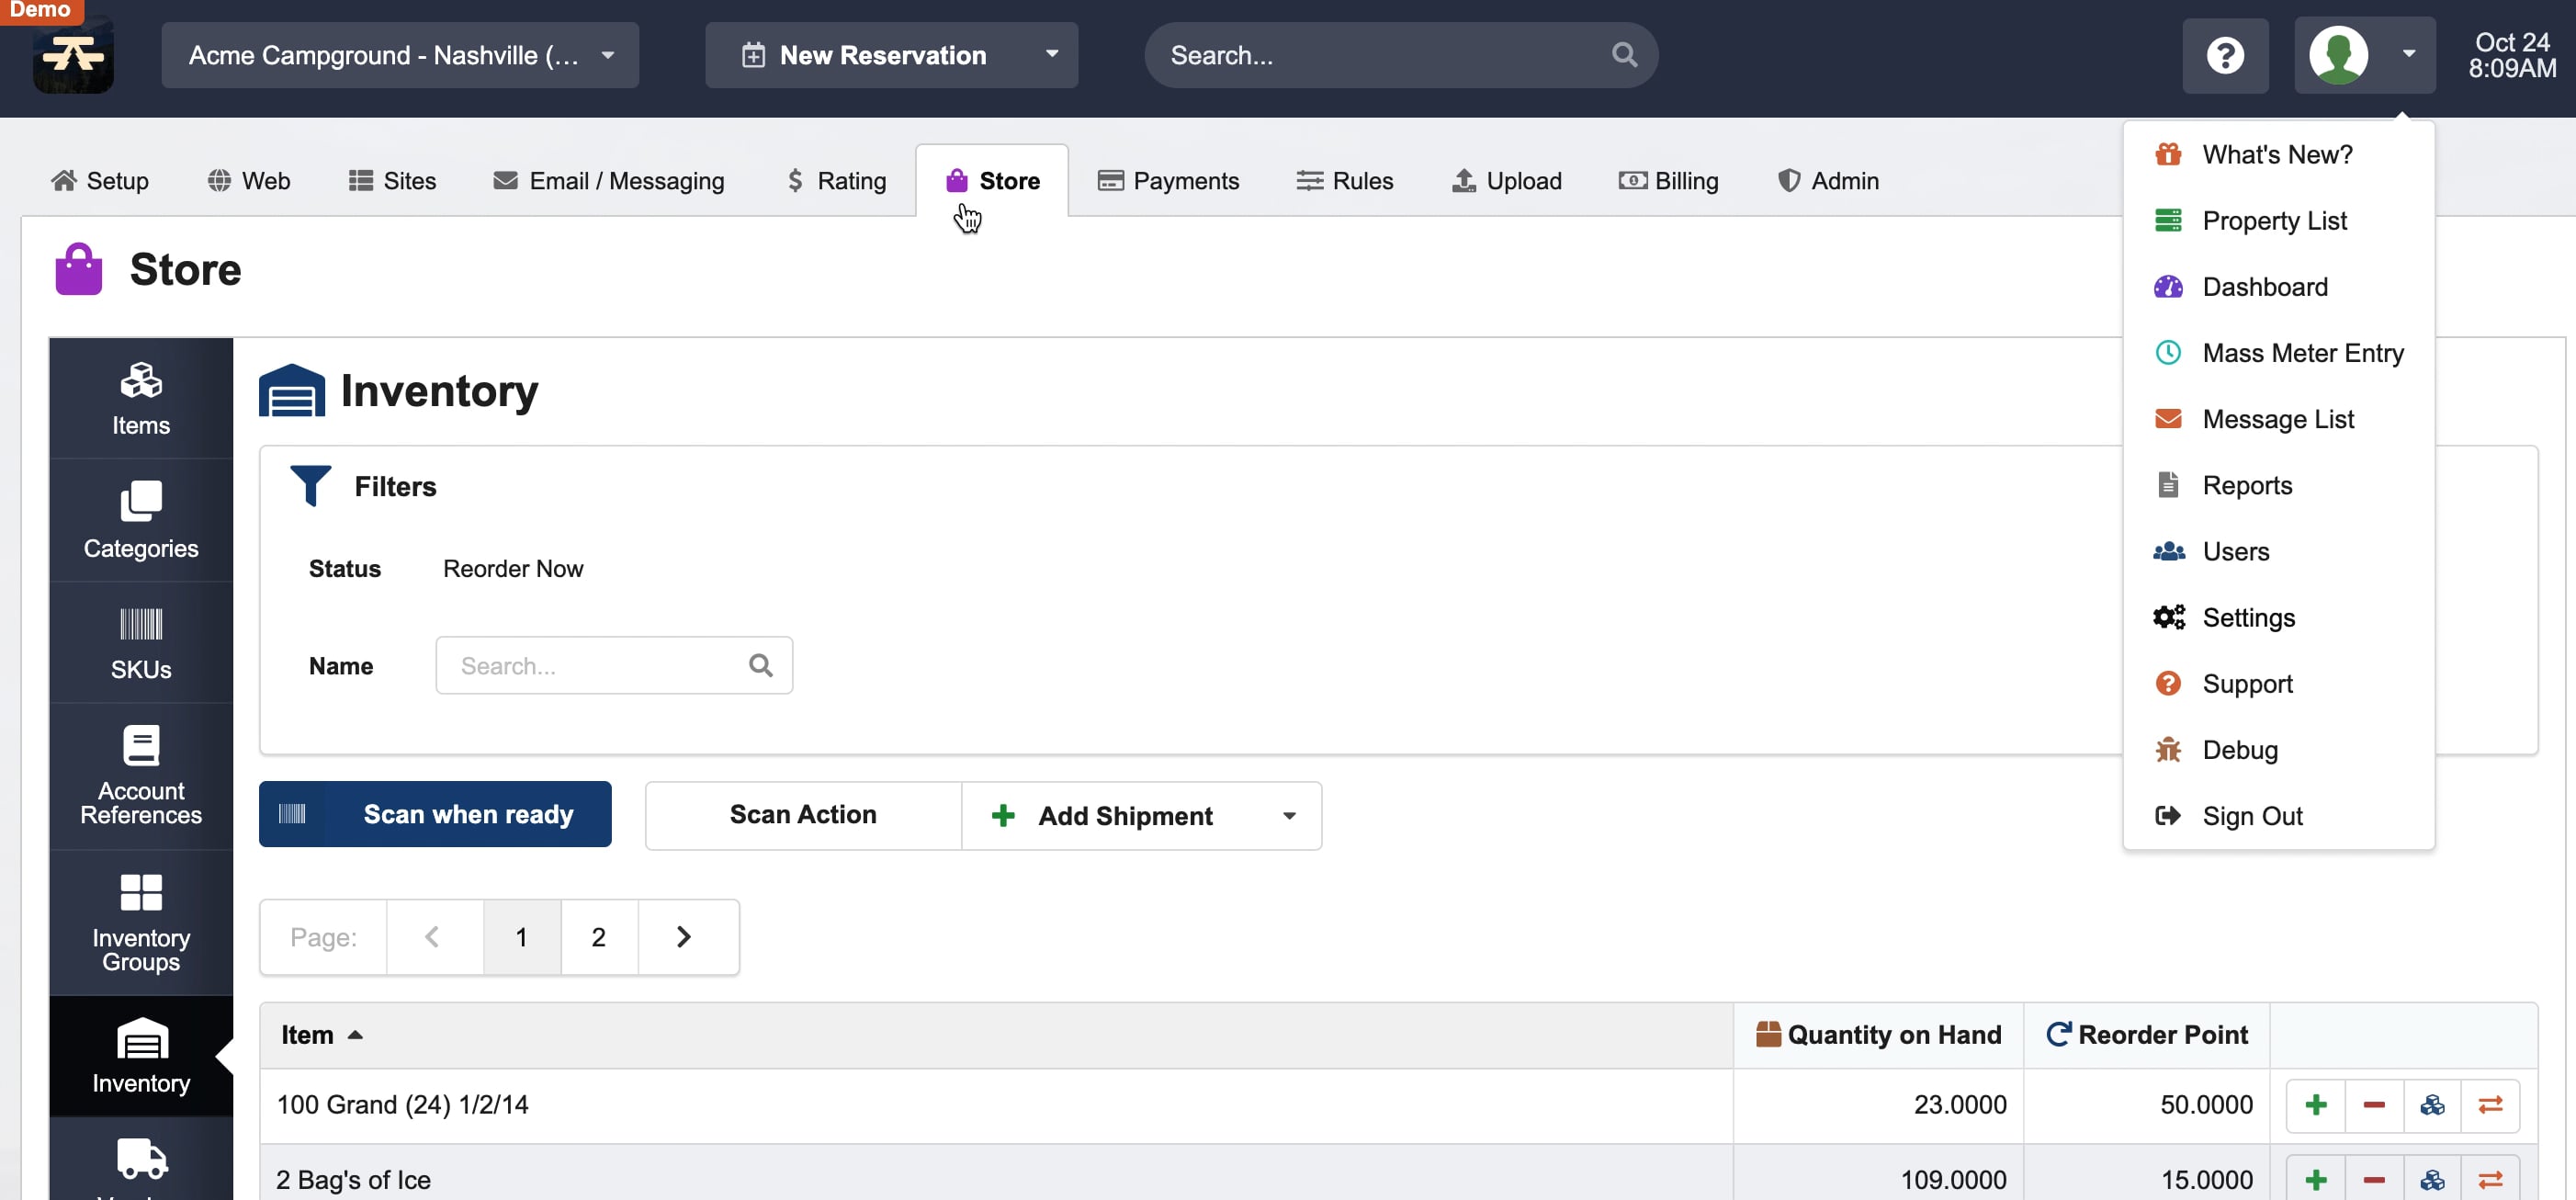This screenshot has height=1200, width=2576.
Task: Open Inventory Groups section
Action: click(x=141, y=923)
